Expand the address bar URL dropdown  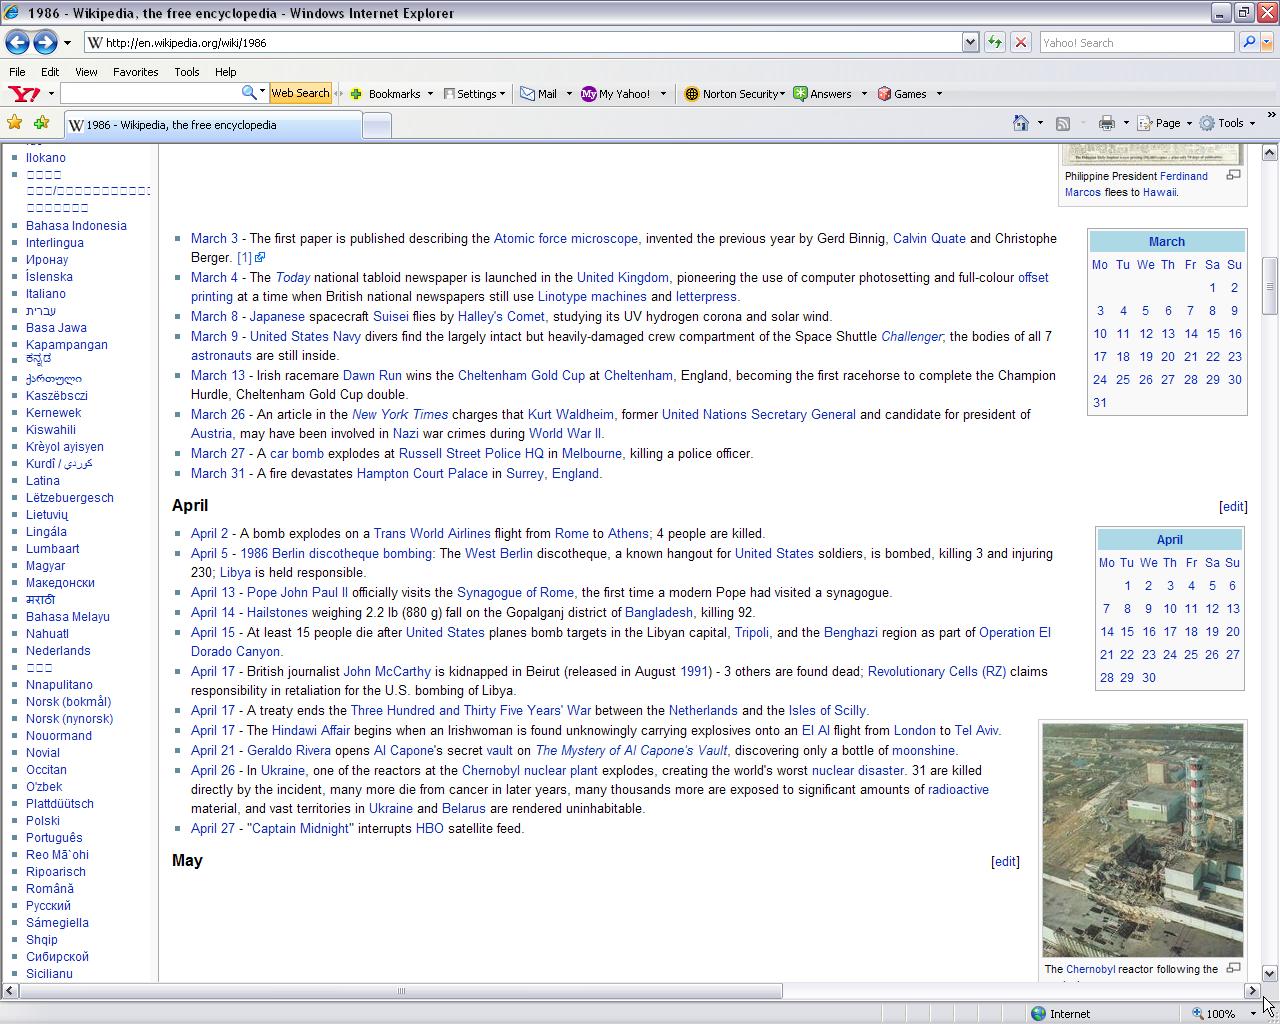click(969, 42)
